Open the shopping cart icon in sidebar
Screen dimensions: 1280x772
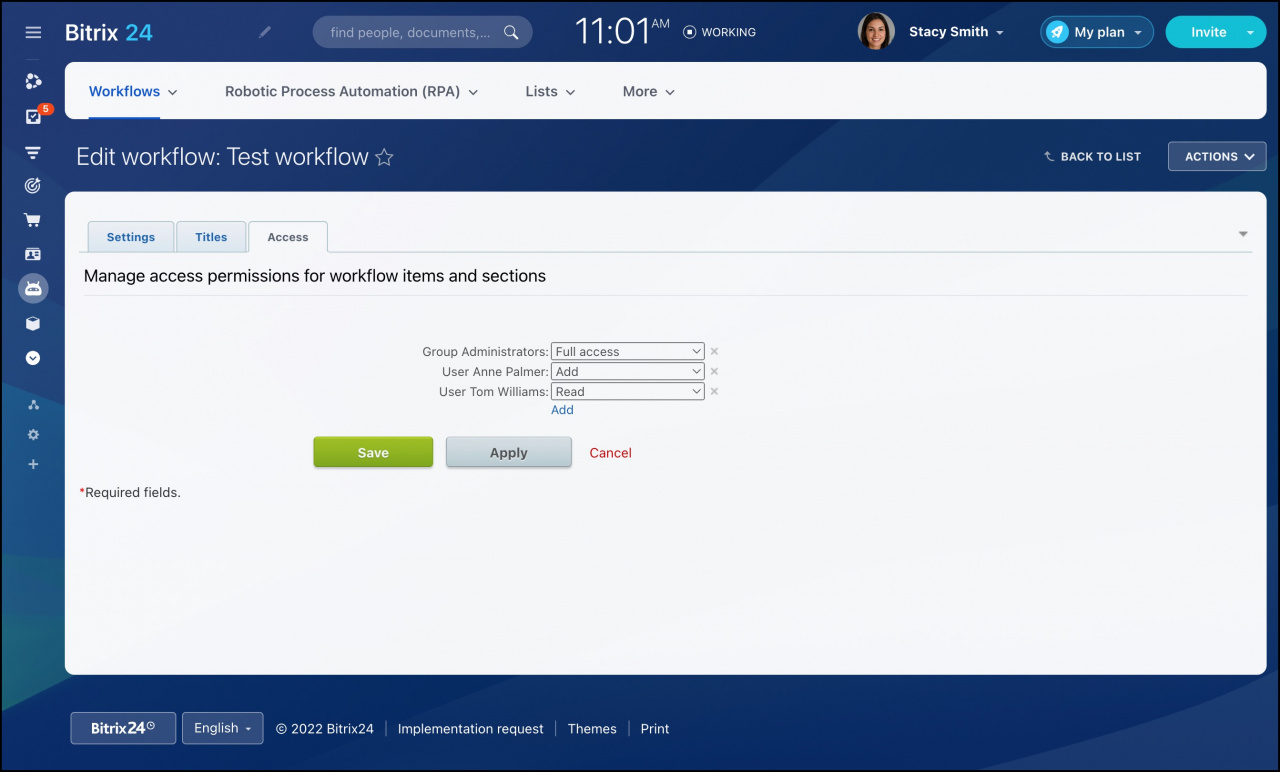coord(33,220)
